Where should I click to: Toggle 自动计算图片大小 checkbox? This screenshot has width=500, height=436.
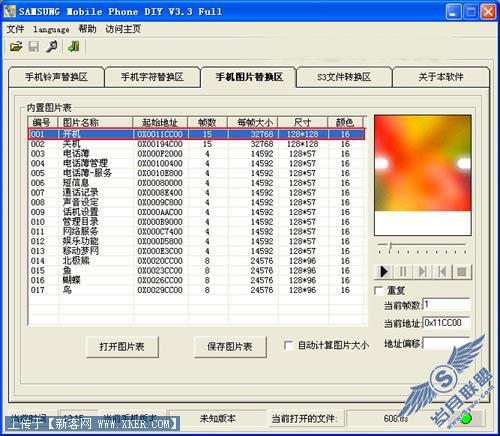tap(288, 345)
